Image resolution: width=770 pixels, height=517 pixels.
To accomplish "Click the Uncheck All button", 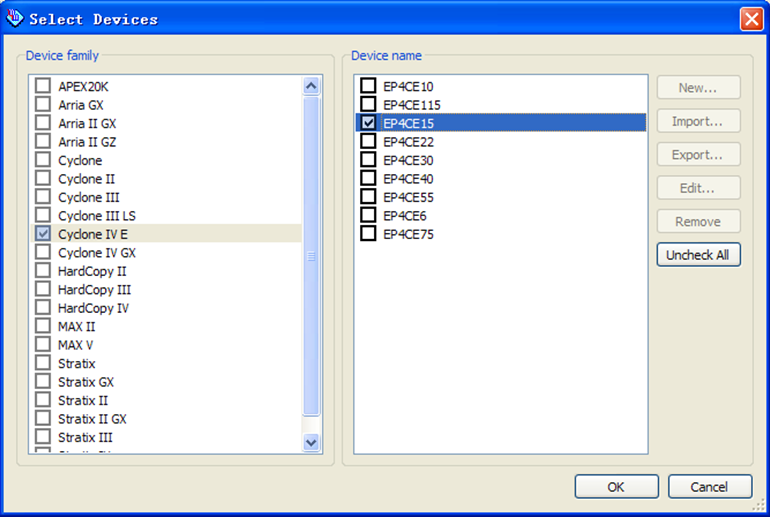I will [698, 254].
